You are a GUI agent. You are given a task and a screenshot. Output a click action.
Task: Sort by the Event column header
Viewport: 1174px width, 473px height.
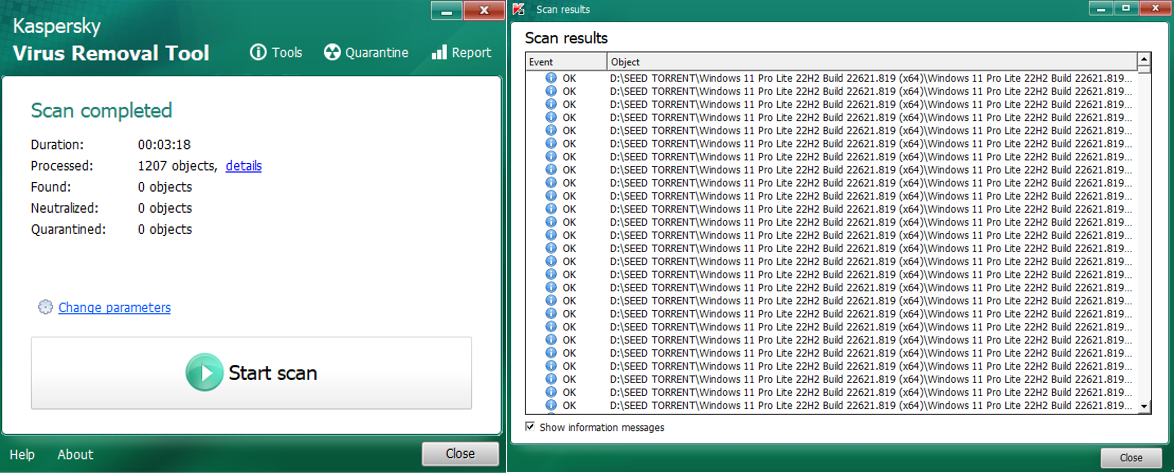pos(566,61)
